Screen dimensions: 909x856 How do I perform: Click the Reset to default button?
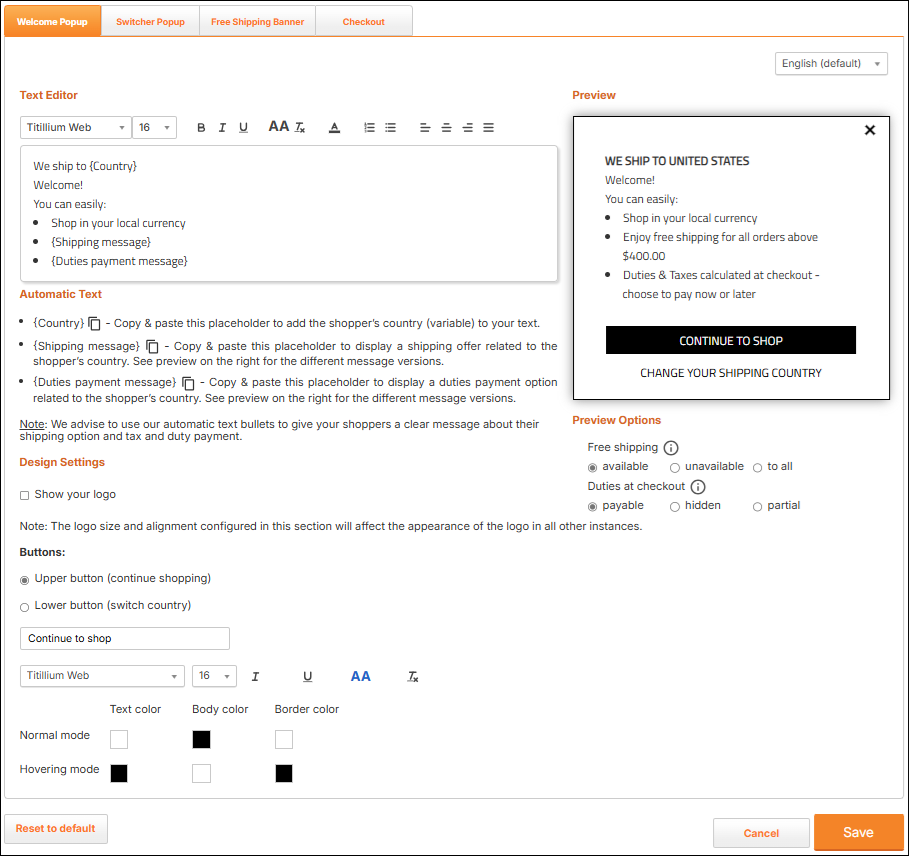click(x=56, y=829)
